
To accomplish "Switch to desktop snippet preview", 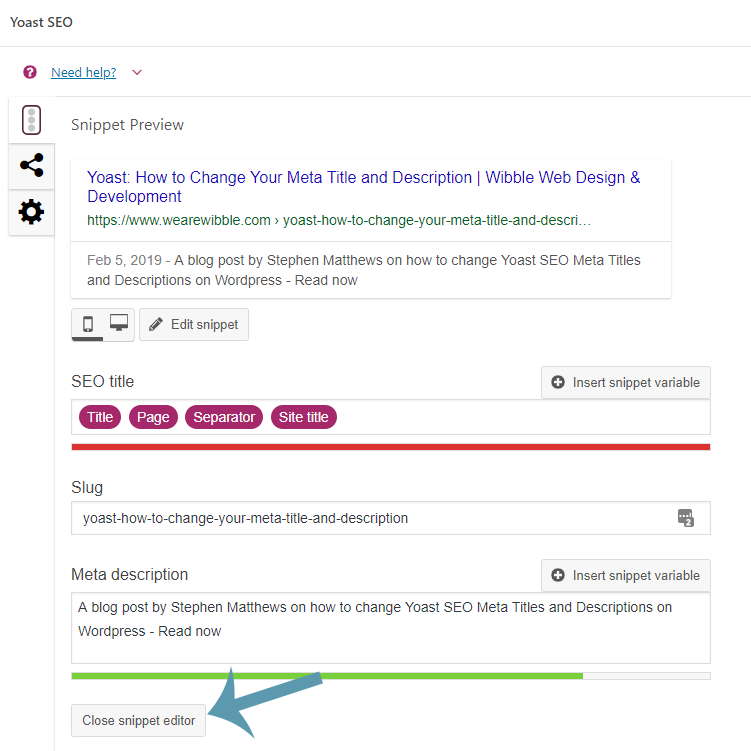I will pyautogui.click(x=119, y=324).
